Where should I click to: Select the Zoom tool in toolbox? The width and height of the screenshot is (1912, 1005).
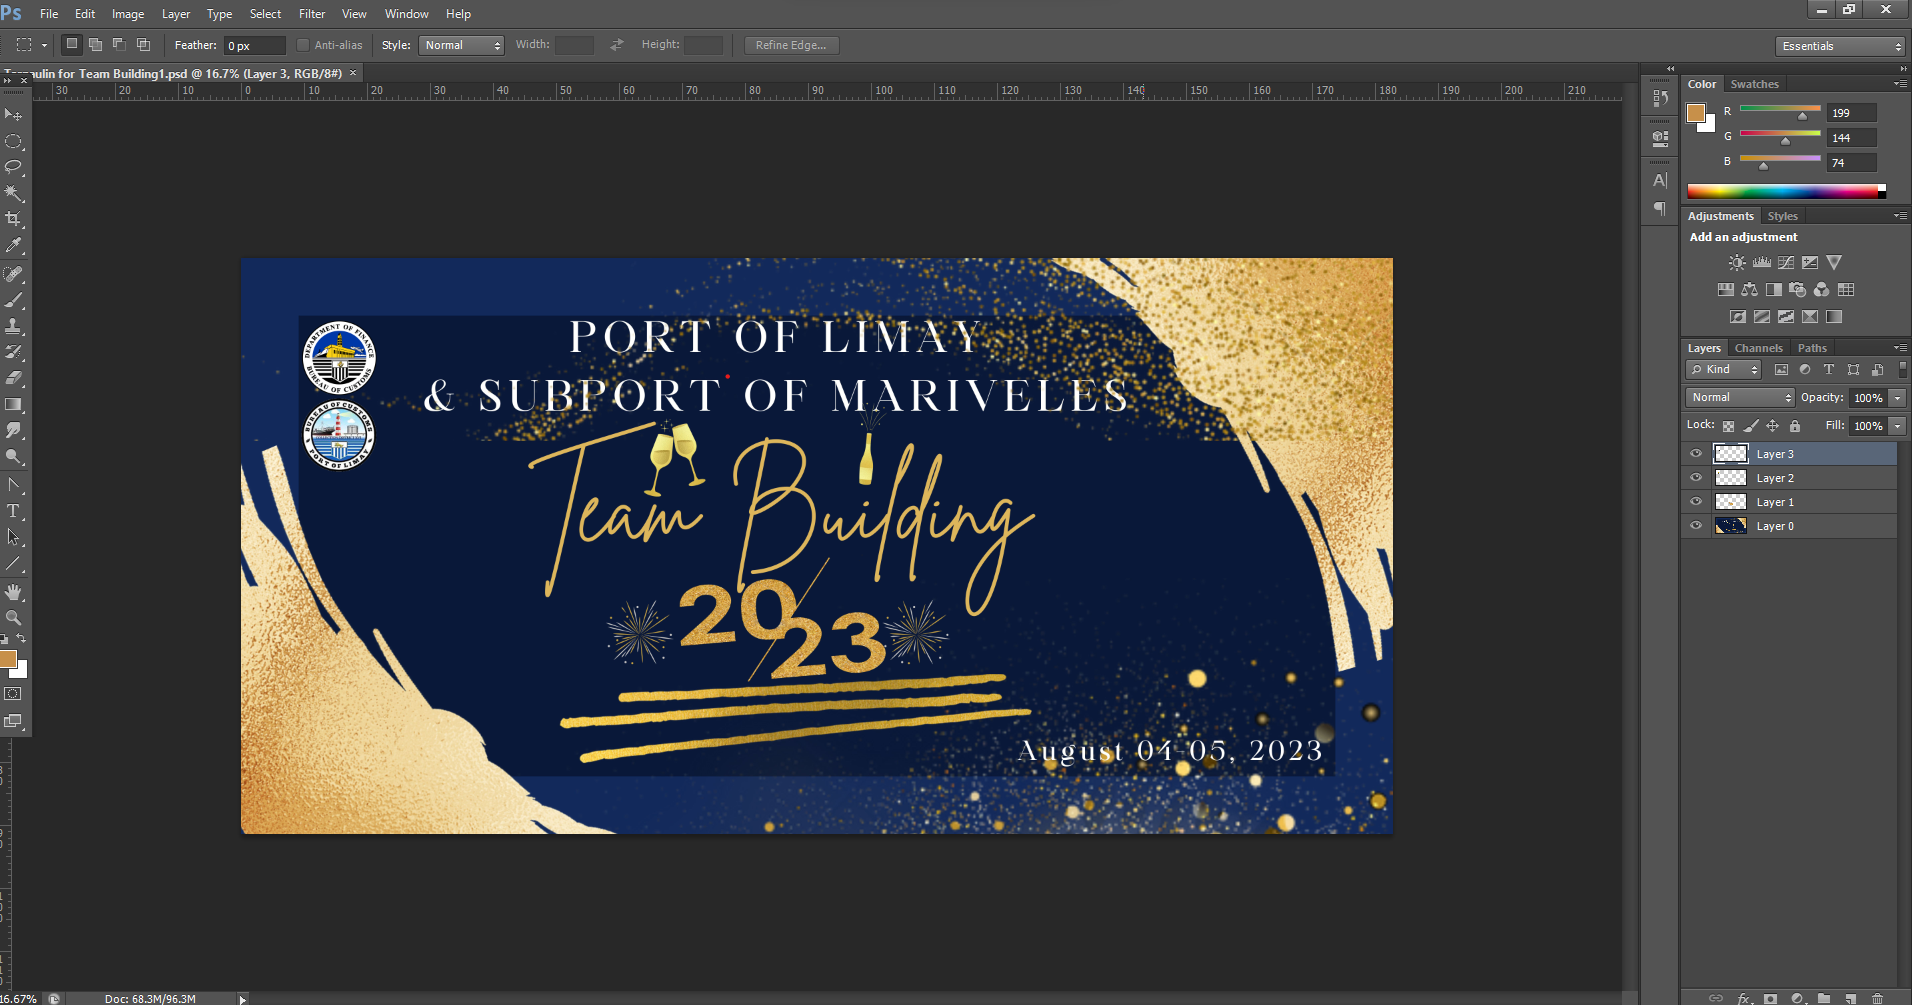(x=13, y=618)
